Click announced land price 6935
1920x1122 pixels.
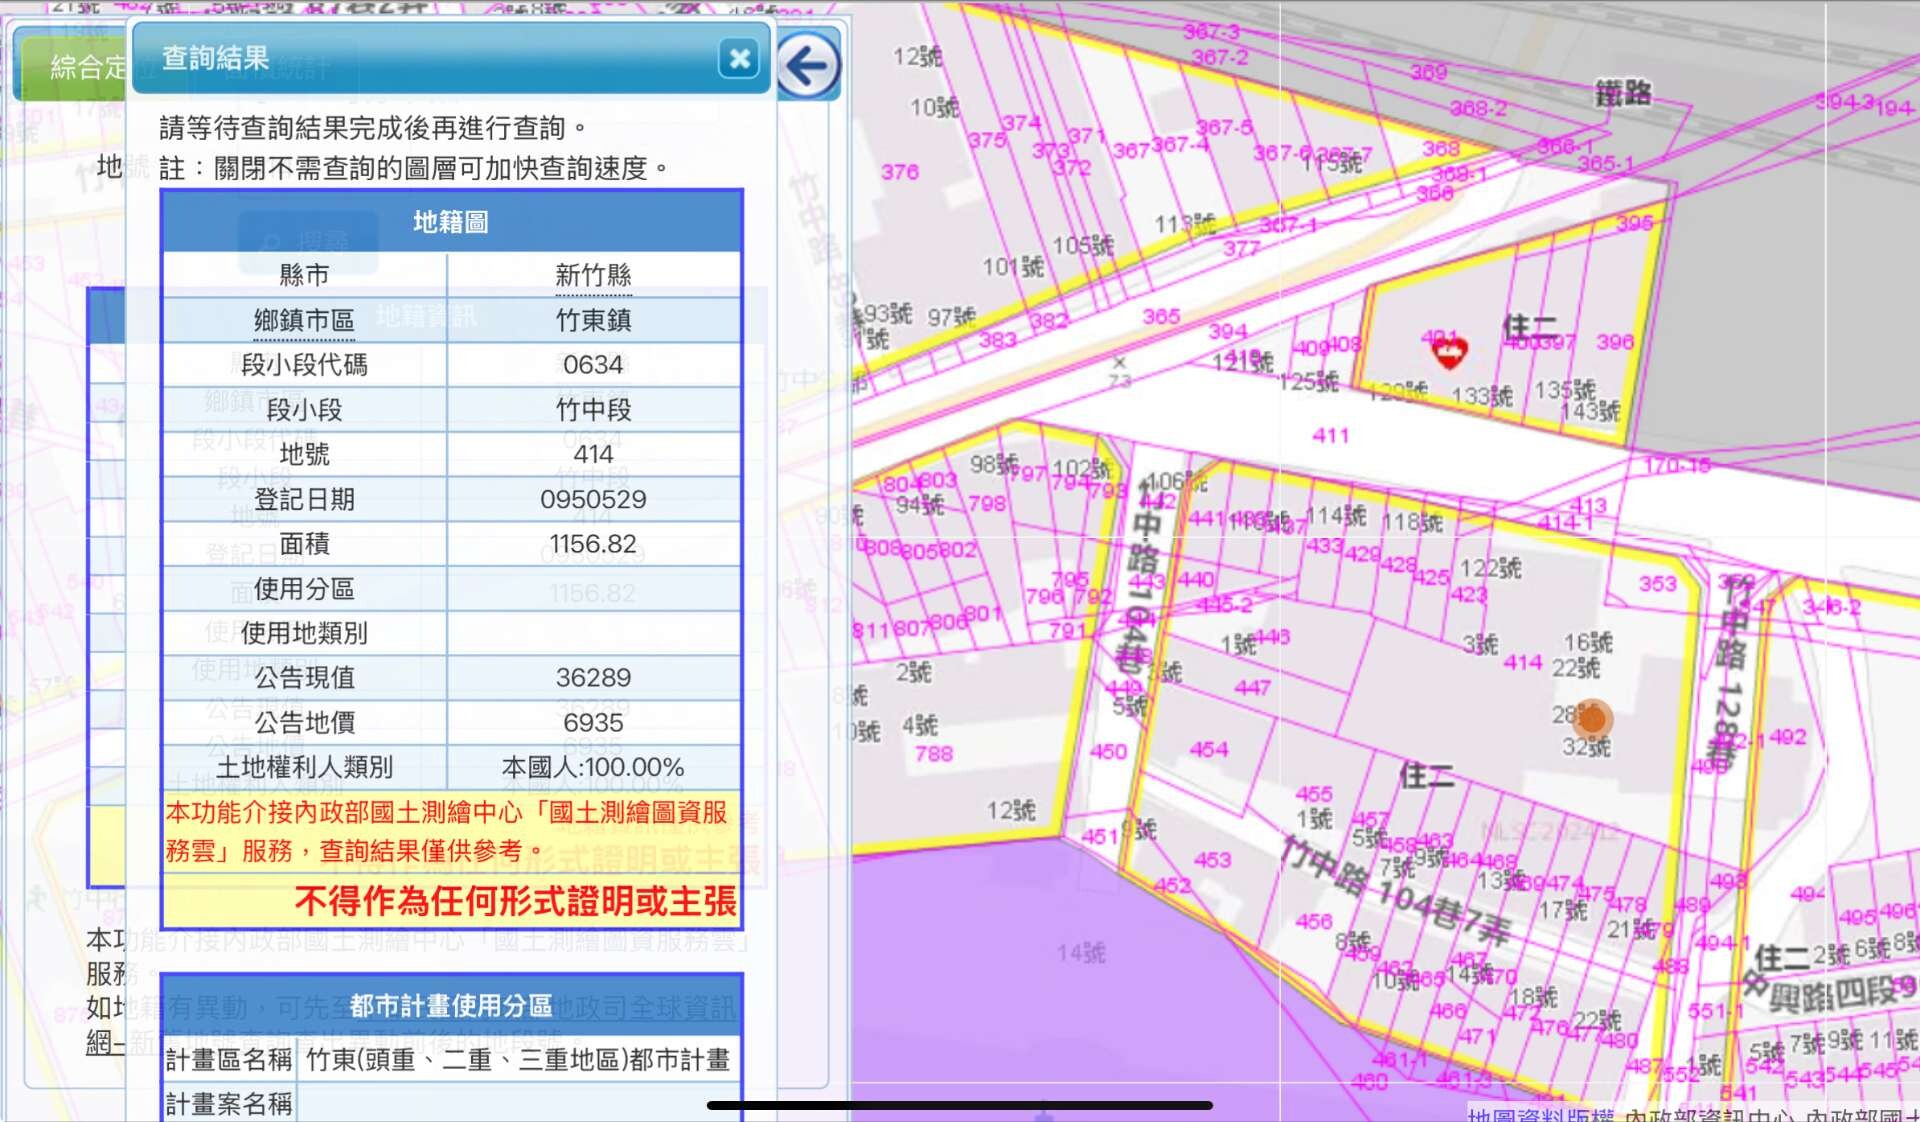[593, 723]
